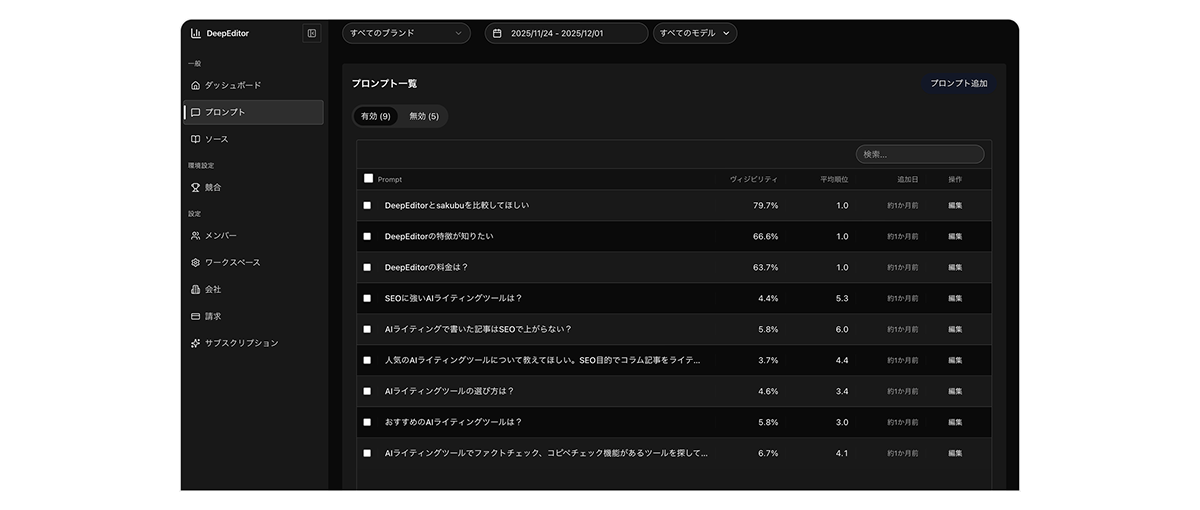
Task: Click the 5.3 average rank value
Action: 842,298
